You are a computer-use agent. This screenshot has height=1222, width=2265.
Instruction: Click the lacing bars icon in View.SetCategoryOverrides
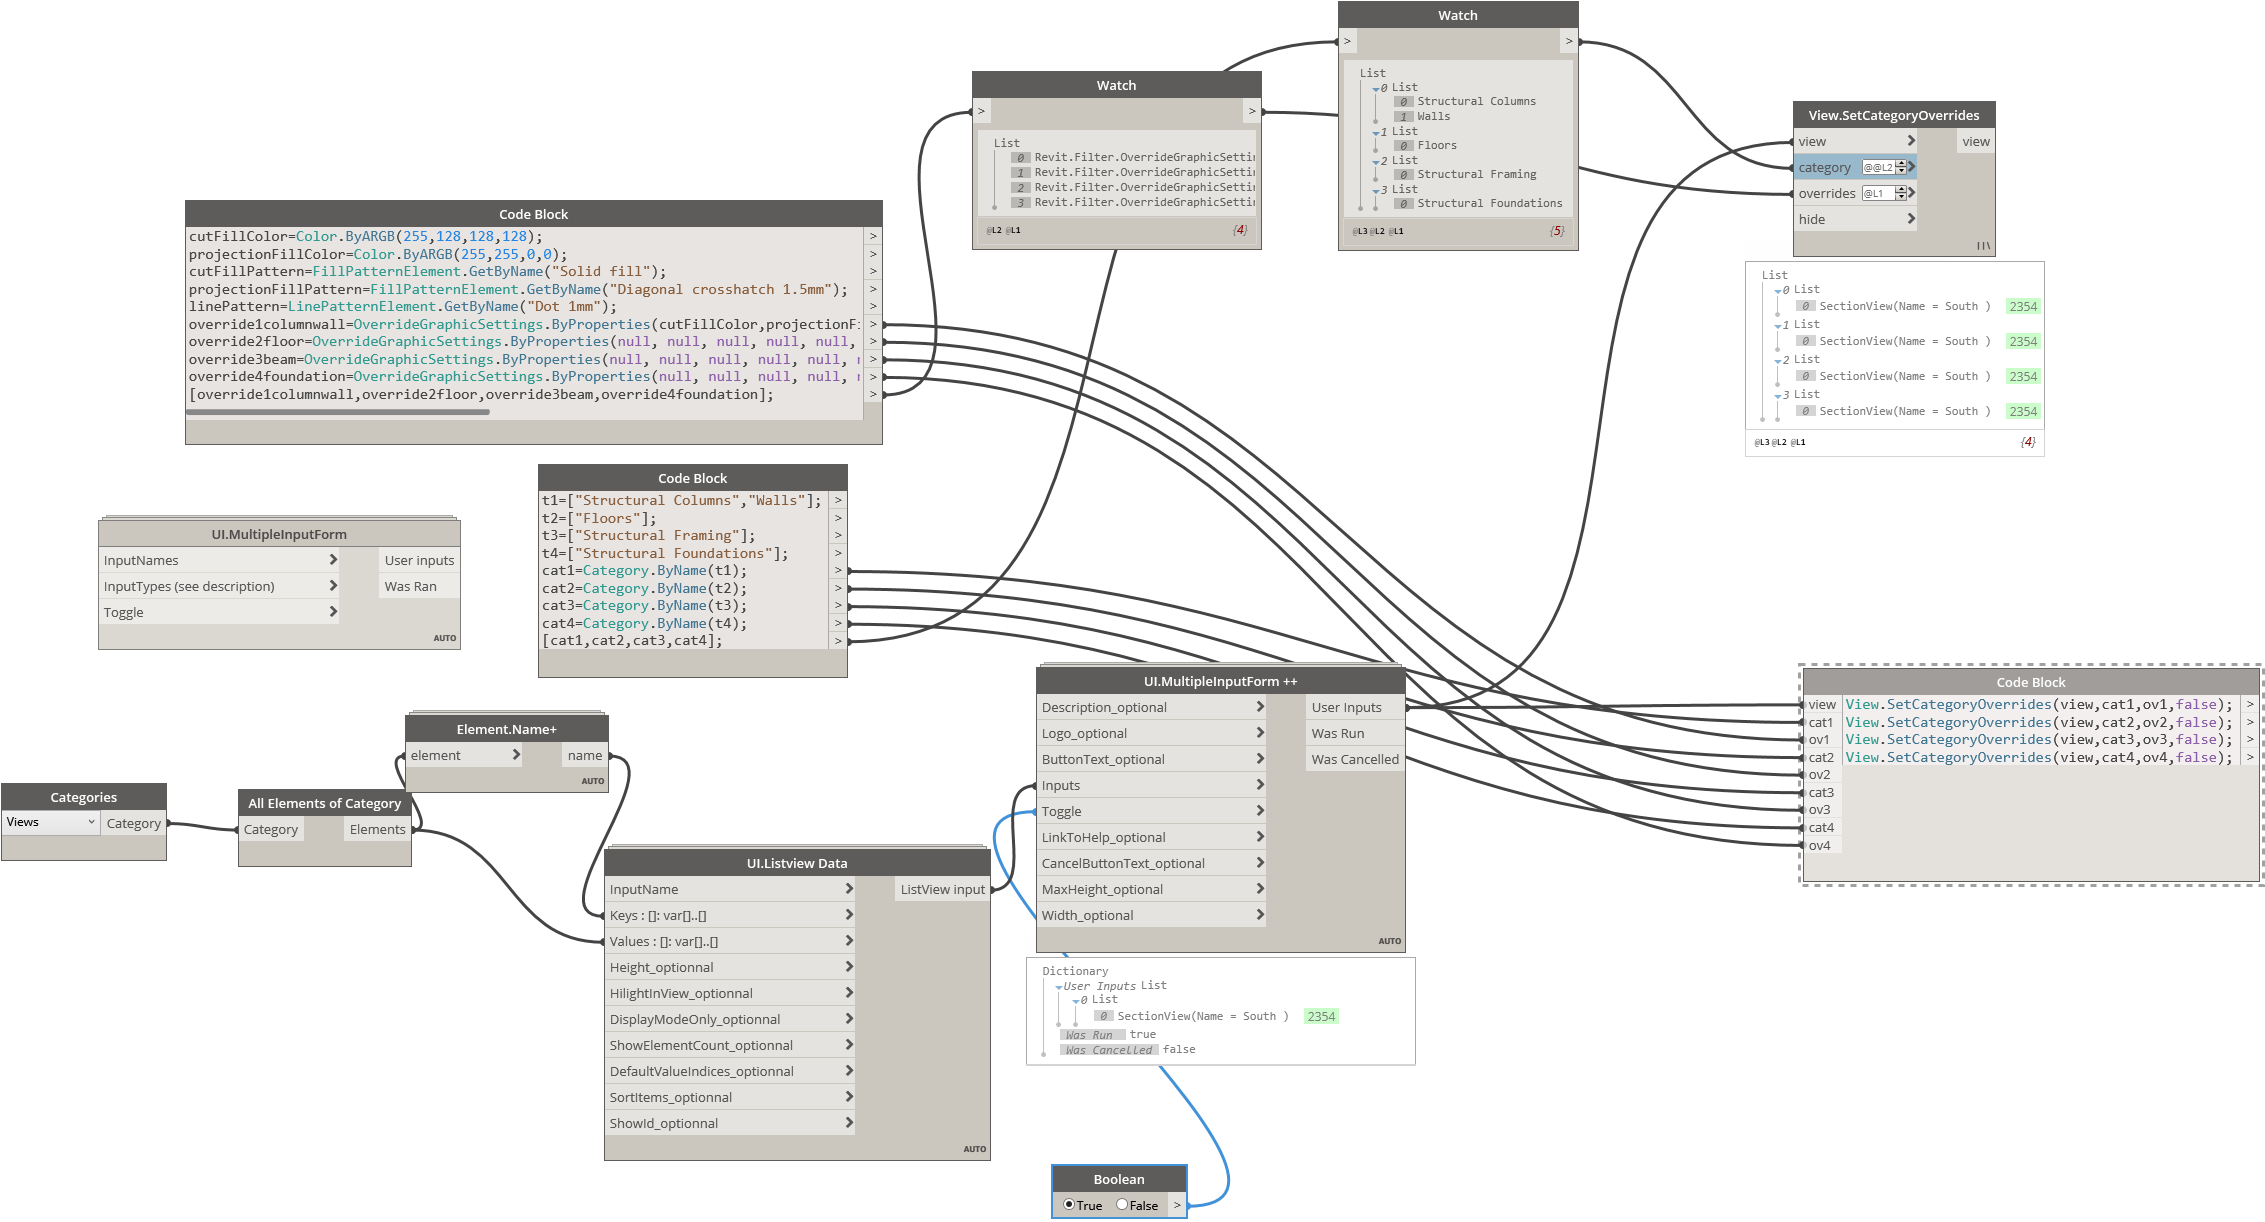[x=1983, y=246]
